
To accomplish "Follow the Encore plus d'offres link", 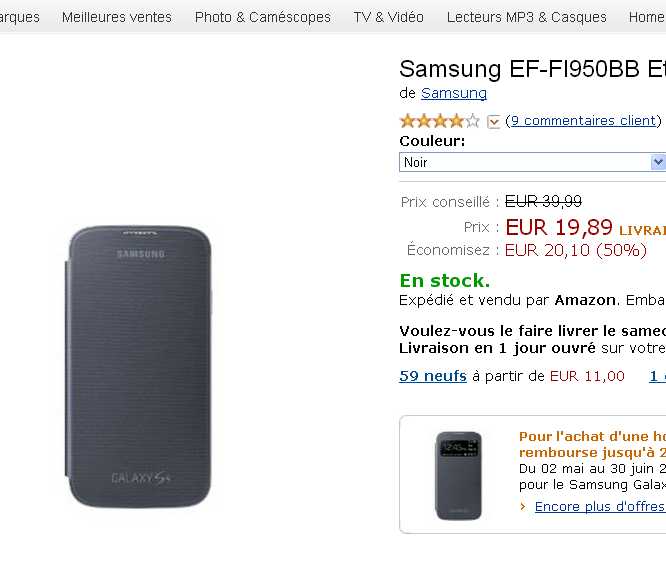I will point(599,506).
